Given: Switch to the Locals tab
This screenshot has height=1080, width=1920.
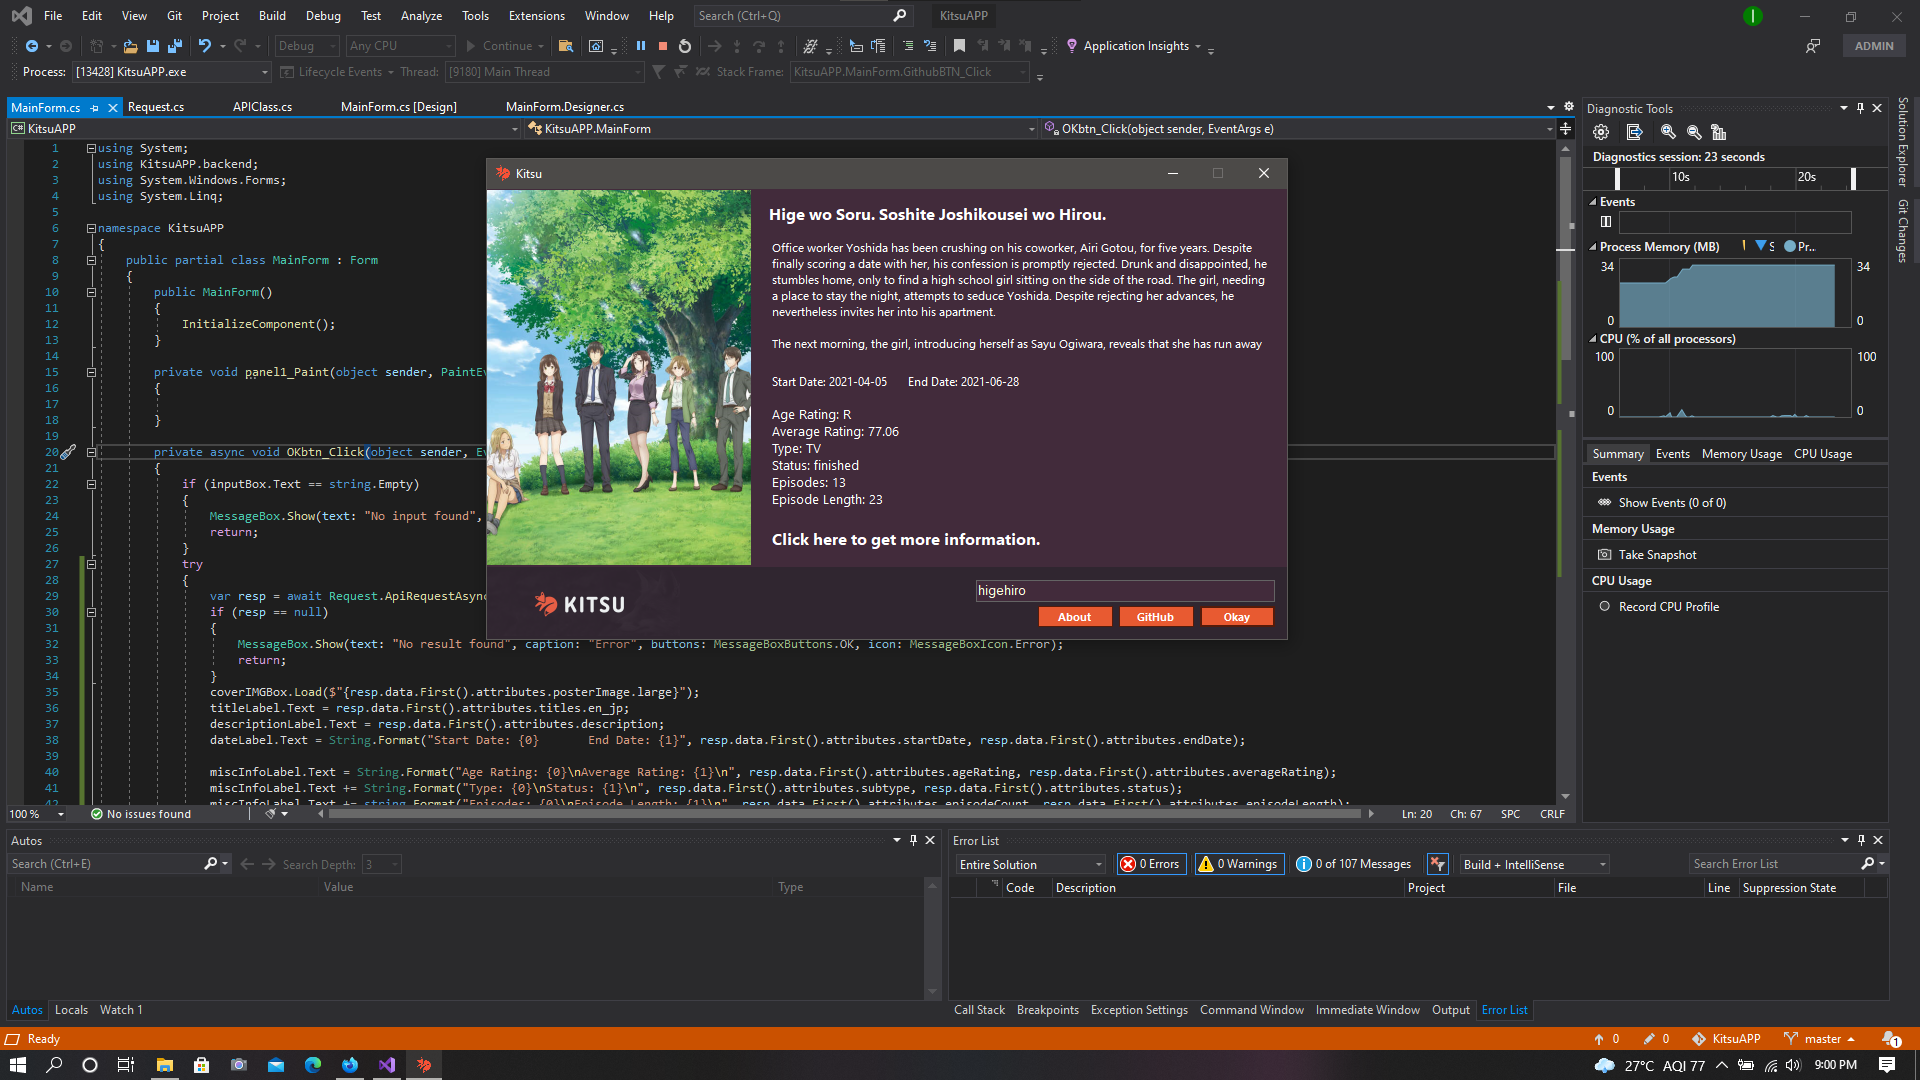Looking at the screenshot, I should 71,1010.
